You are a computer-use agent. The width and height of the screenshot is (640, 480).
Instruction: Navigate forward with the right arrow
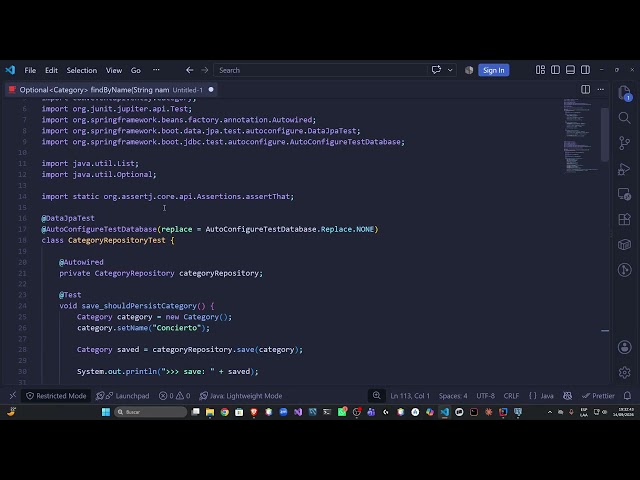pyautogui.click(x=204, y=70)
